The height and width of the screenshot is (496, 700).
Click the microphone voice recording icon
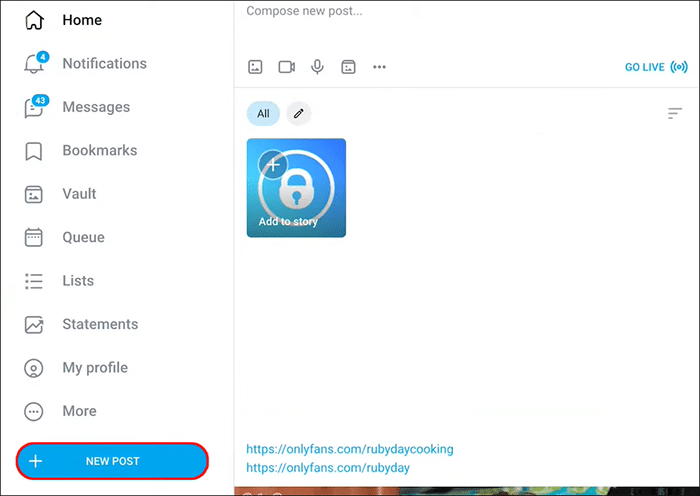point(317,67)
